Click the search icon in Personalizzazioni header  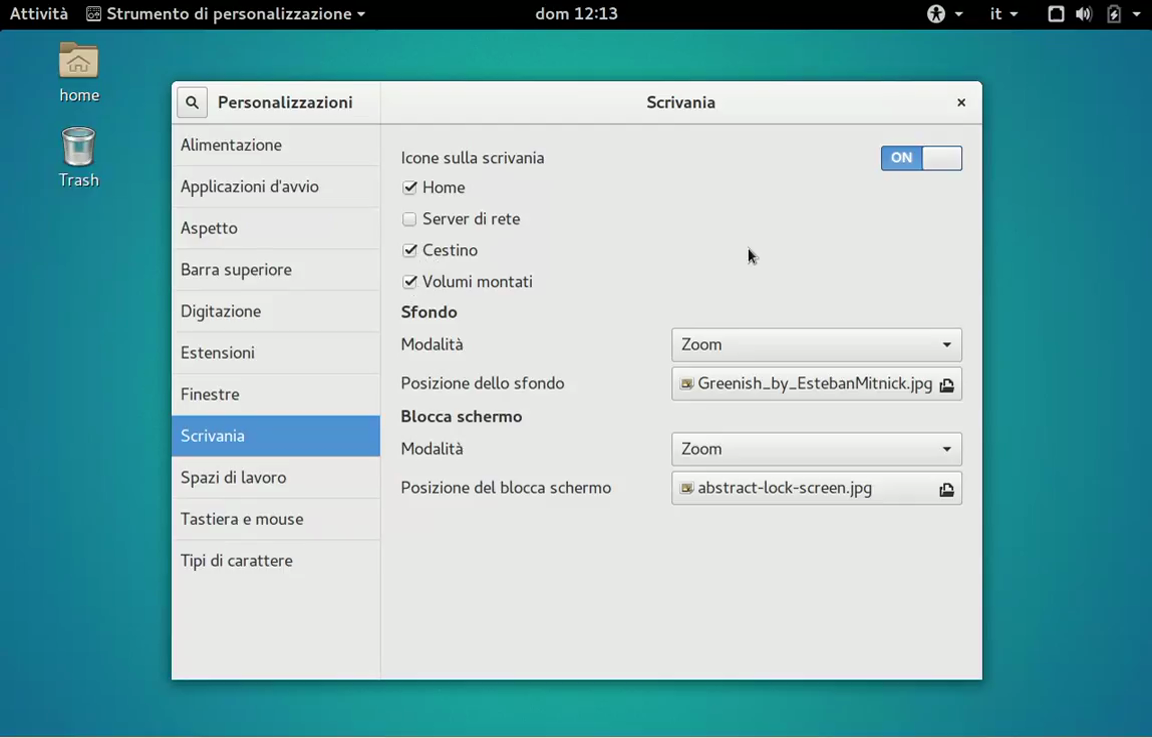pyautogui.click(x=192, y=102)
